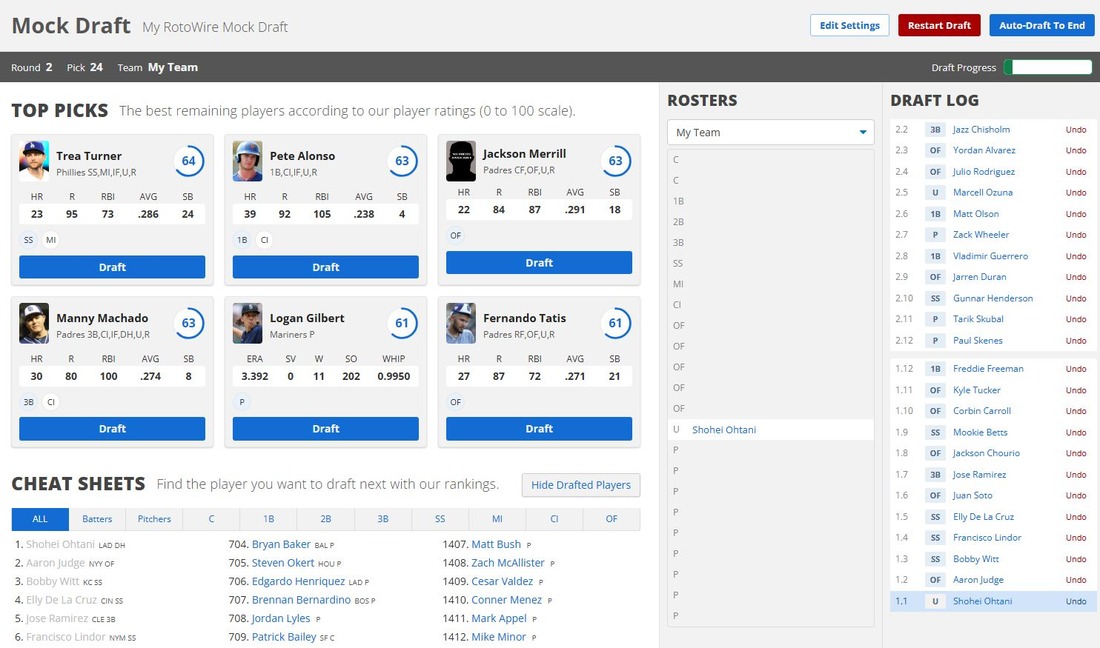Select the SS tab in Cheat Sheets
This screenshot has width=1100, height=648.
[438, 519]
